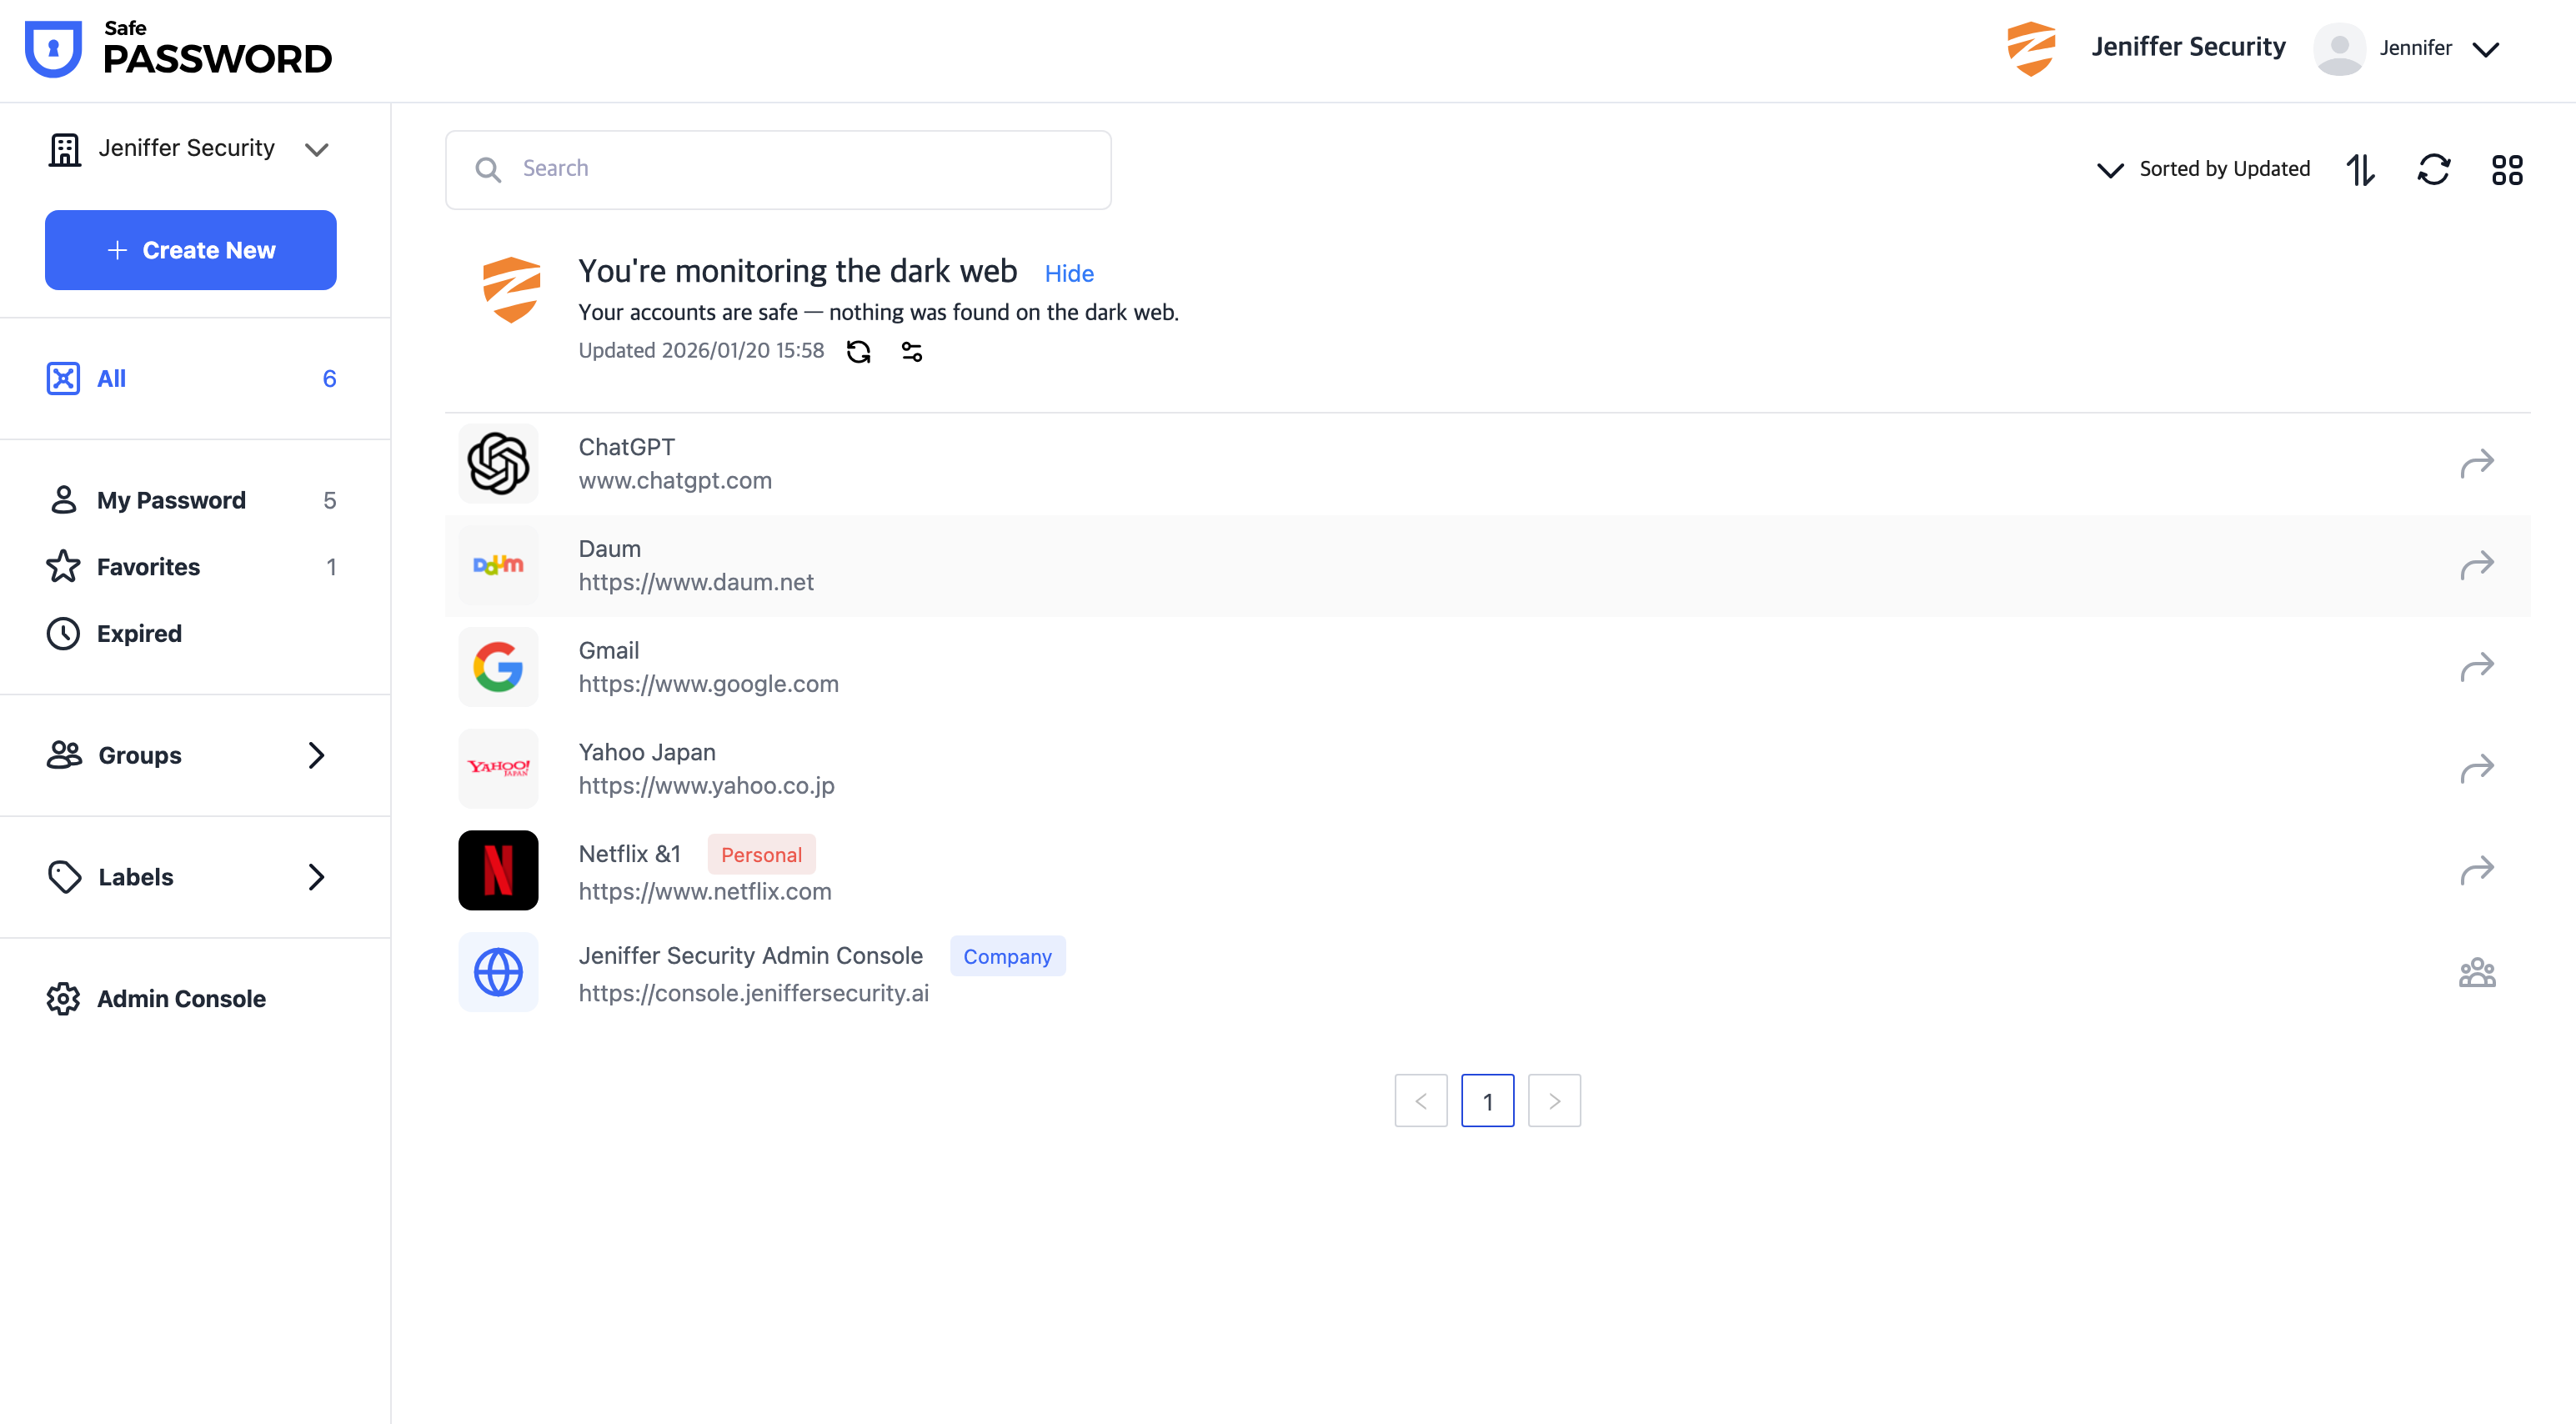Open Expired passwords list
Viewport: 2576px width, 1424px height.
click(x=139, y=634)
